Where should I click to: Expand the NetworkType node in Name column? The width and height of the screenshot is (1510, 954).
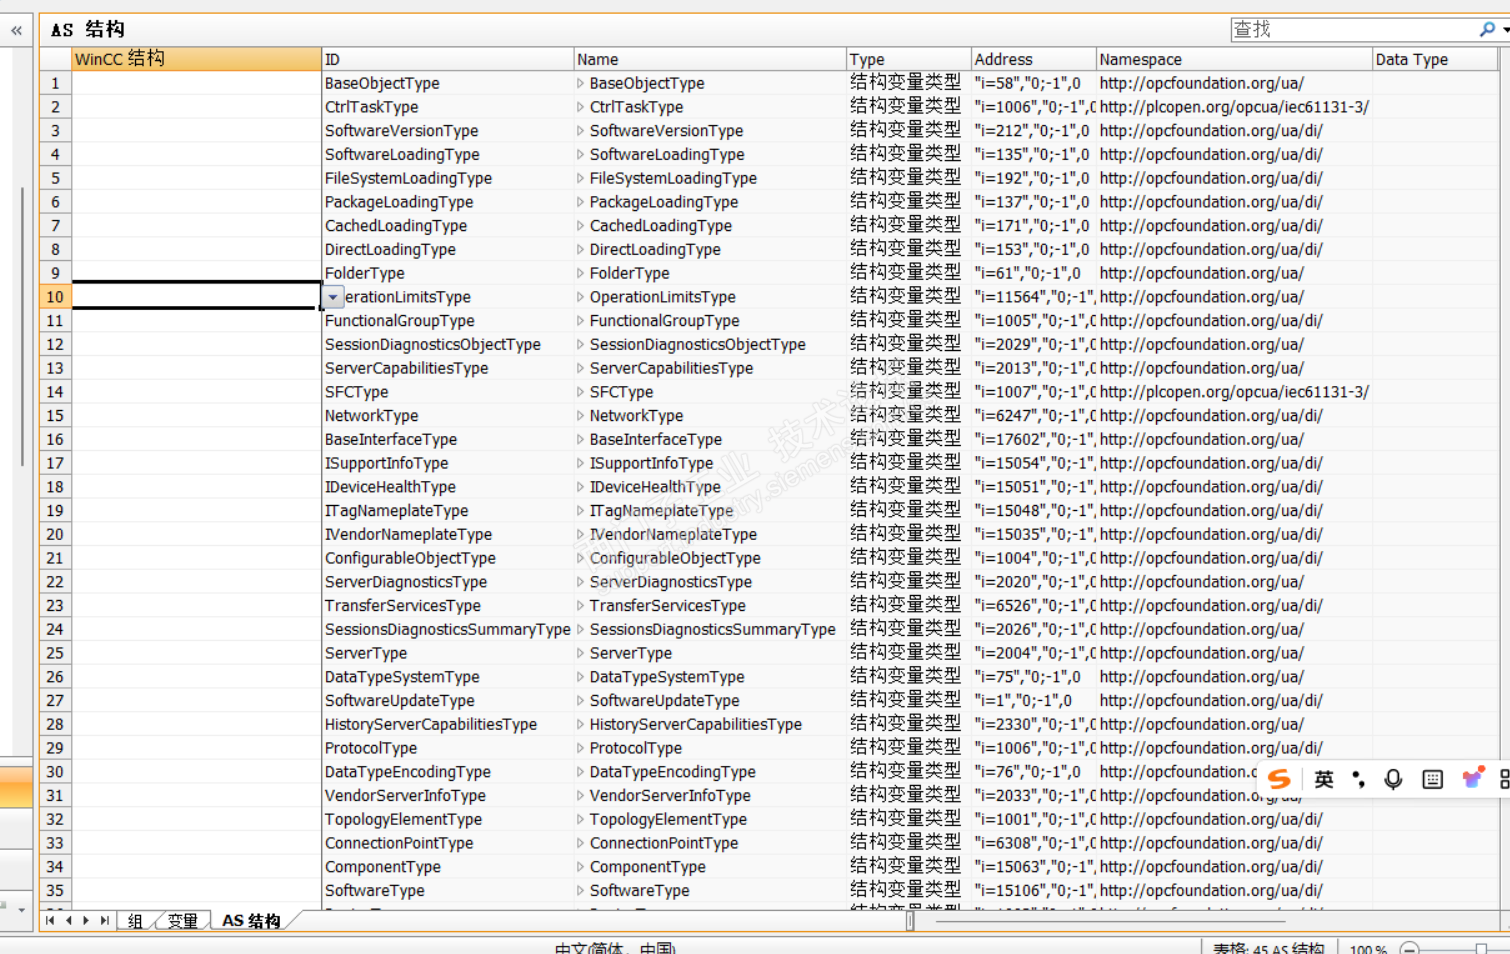tap(581, 416)
